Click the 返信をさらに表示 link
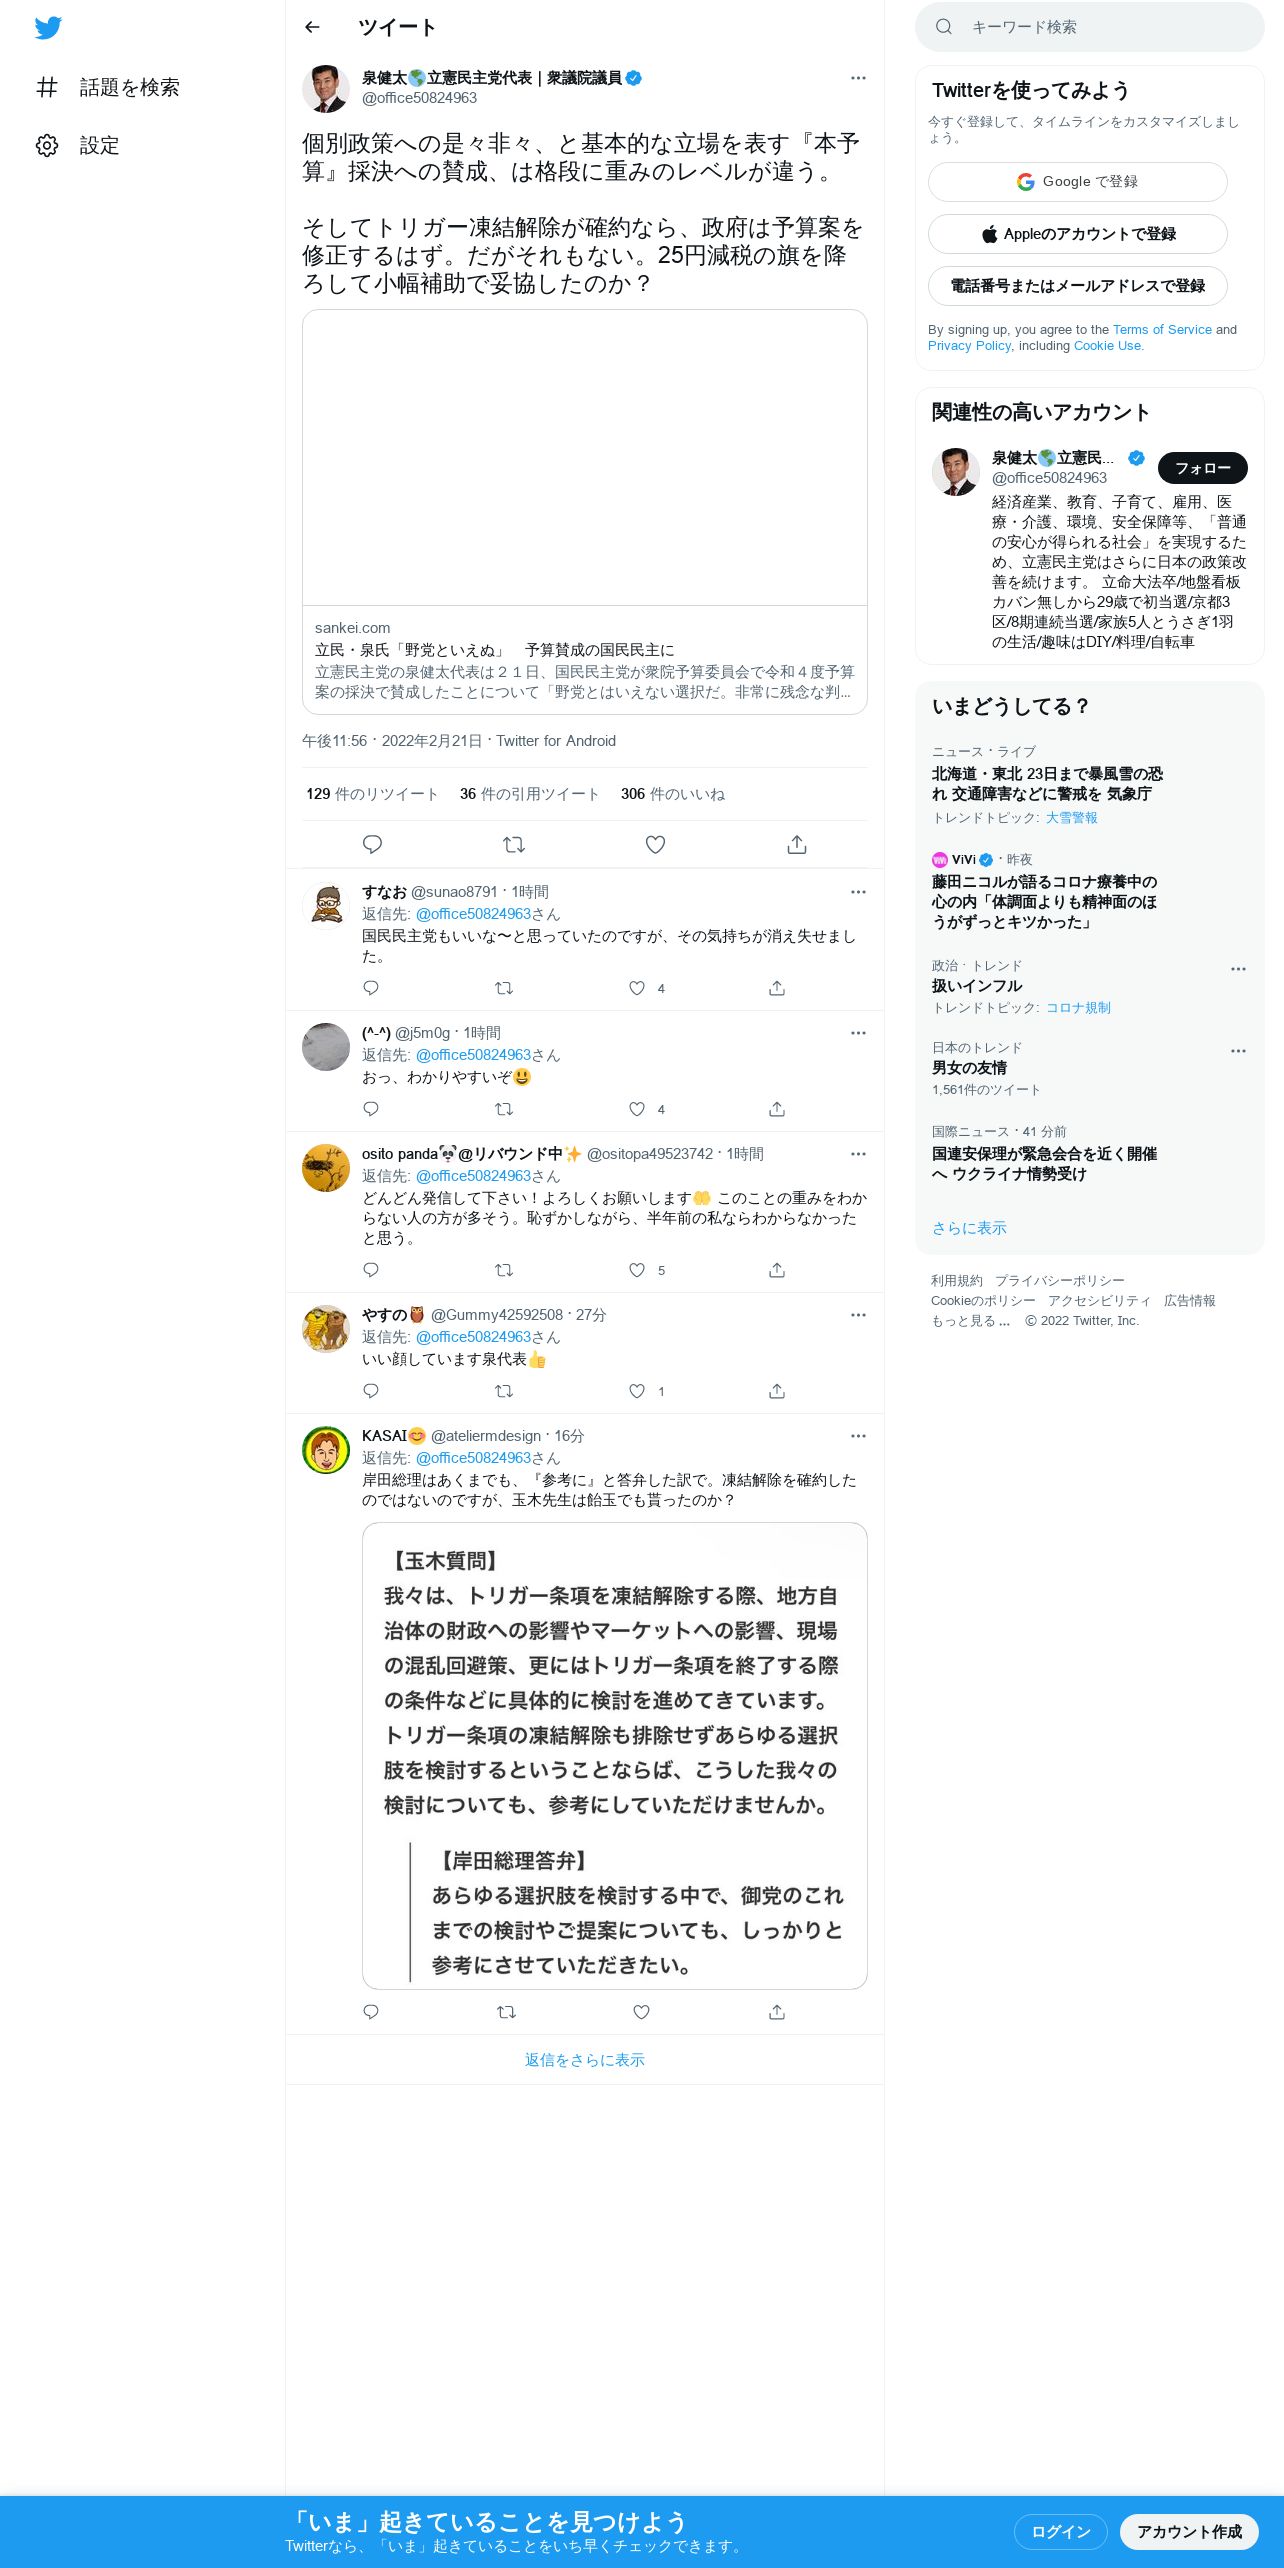1284x2568 pixels. coord(585,2059)
